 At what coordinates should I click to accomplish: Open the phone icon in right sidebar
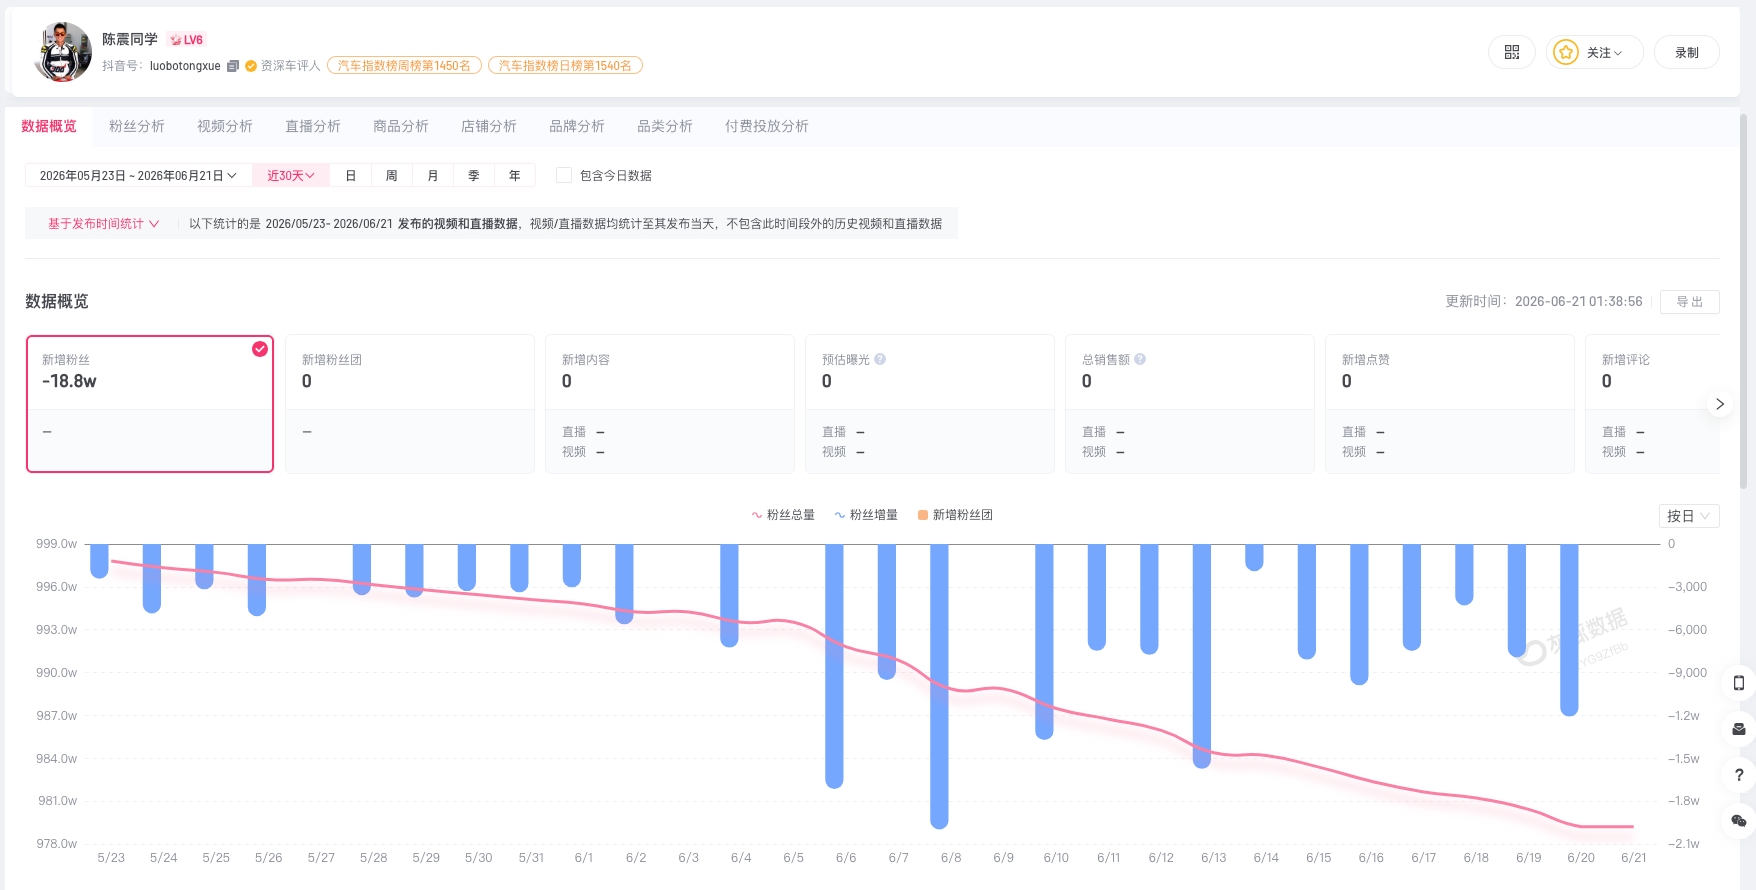[x=1739, y=683]
